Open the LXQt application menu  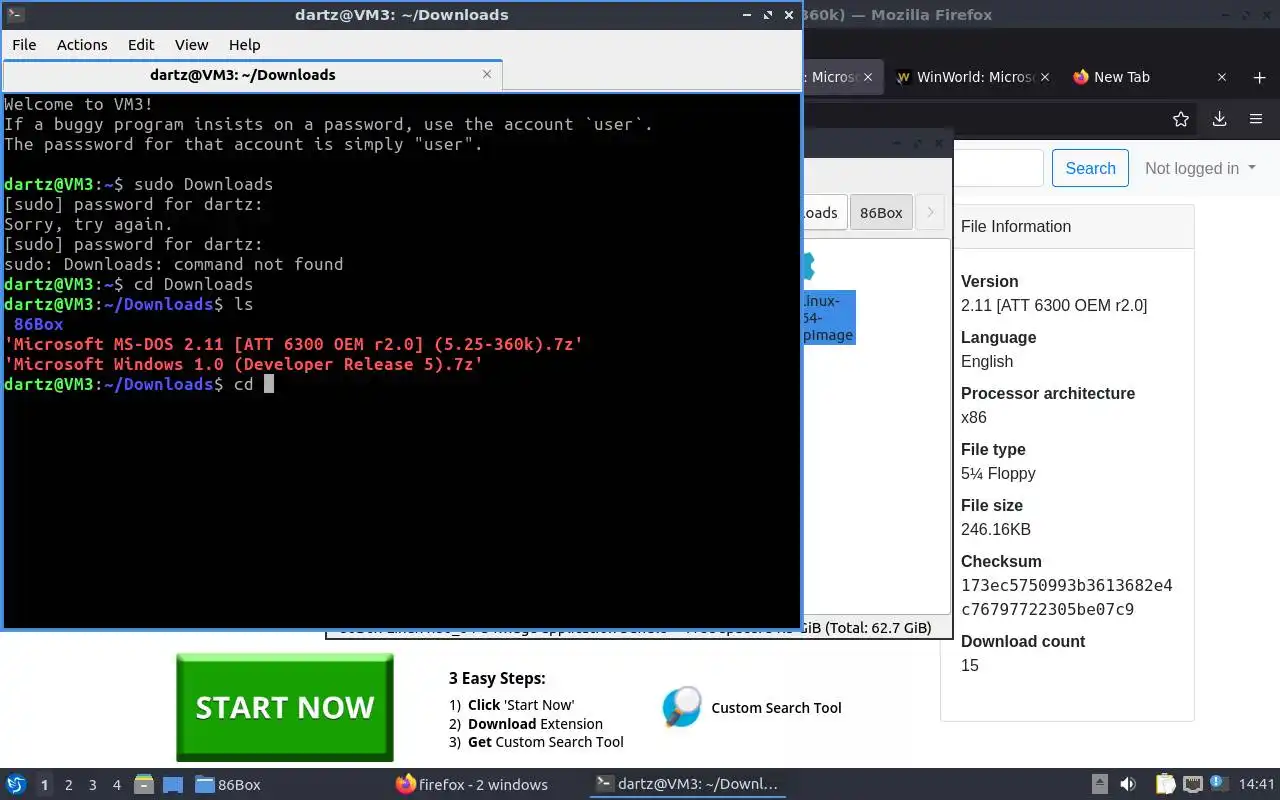[x=16, y=784]
